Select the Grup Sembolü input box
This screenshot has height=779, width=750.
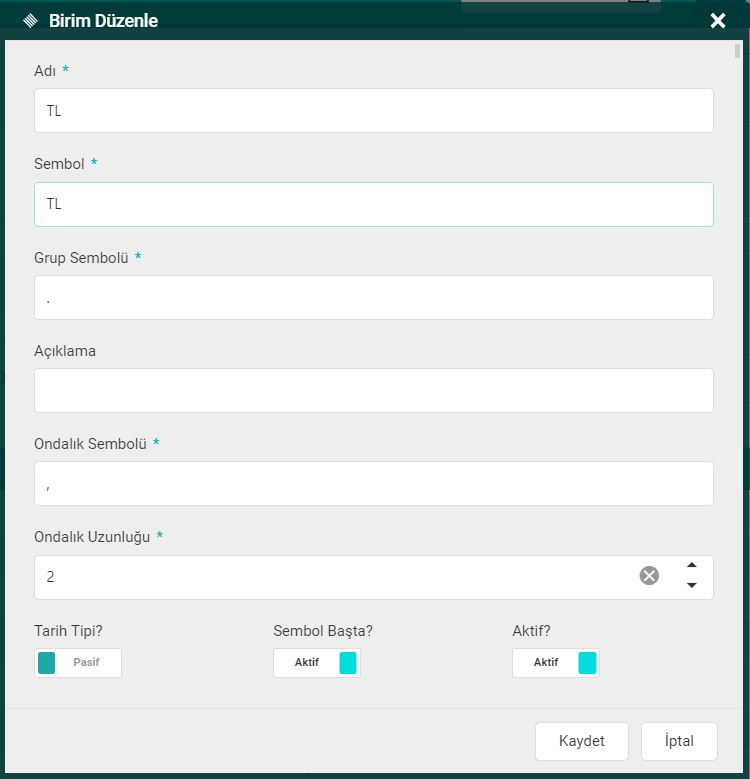point(373,297)
